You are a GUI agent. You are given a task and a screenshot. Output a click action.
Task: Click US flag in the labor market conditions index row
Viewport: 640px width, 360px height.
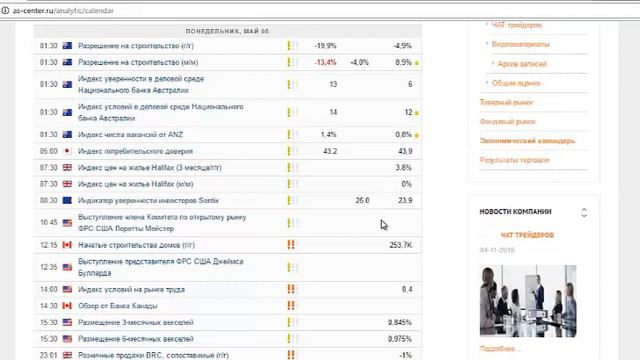67,289
